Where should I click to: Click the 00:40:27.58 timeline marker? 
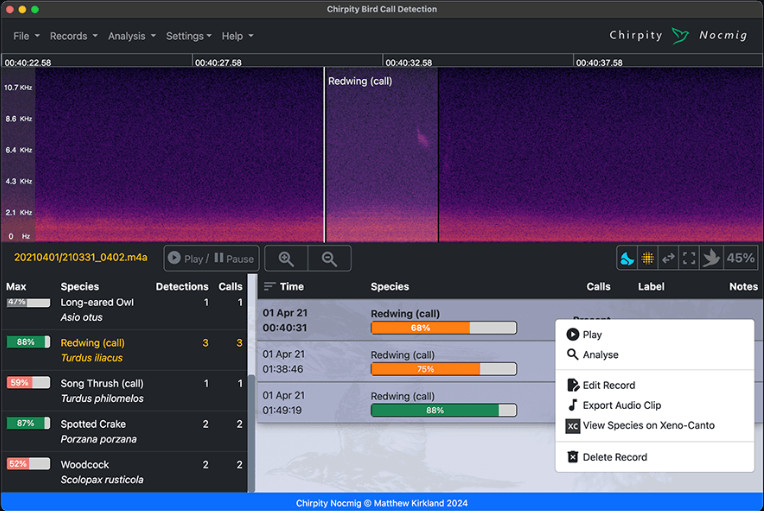coord(218,62)
